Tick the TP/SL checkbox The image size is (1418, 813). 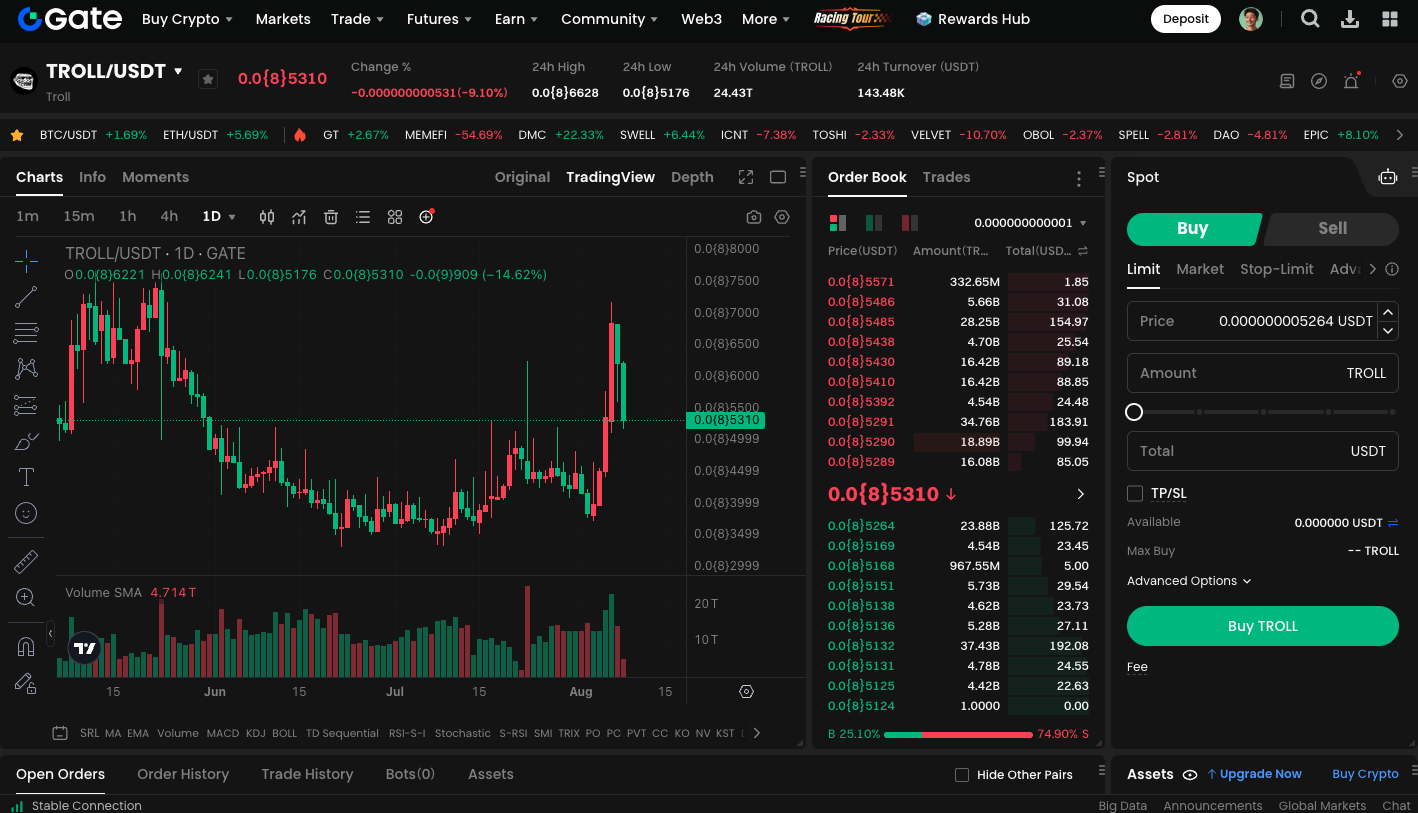[1135, 493]
